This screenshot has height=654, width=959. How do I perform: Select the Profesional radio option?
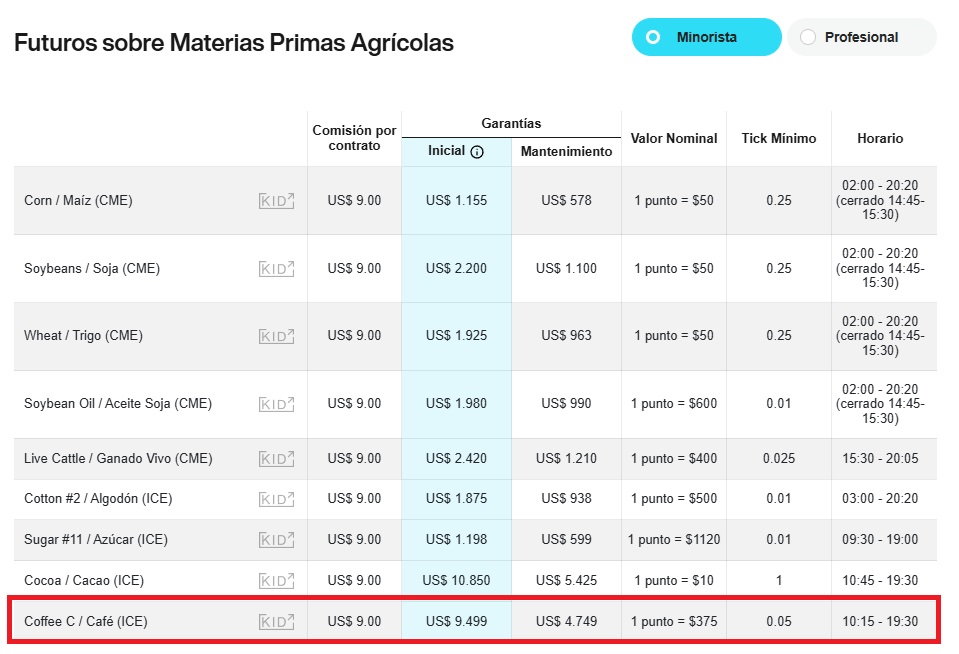[x=809, y=37]
